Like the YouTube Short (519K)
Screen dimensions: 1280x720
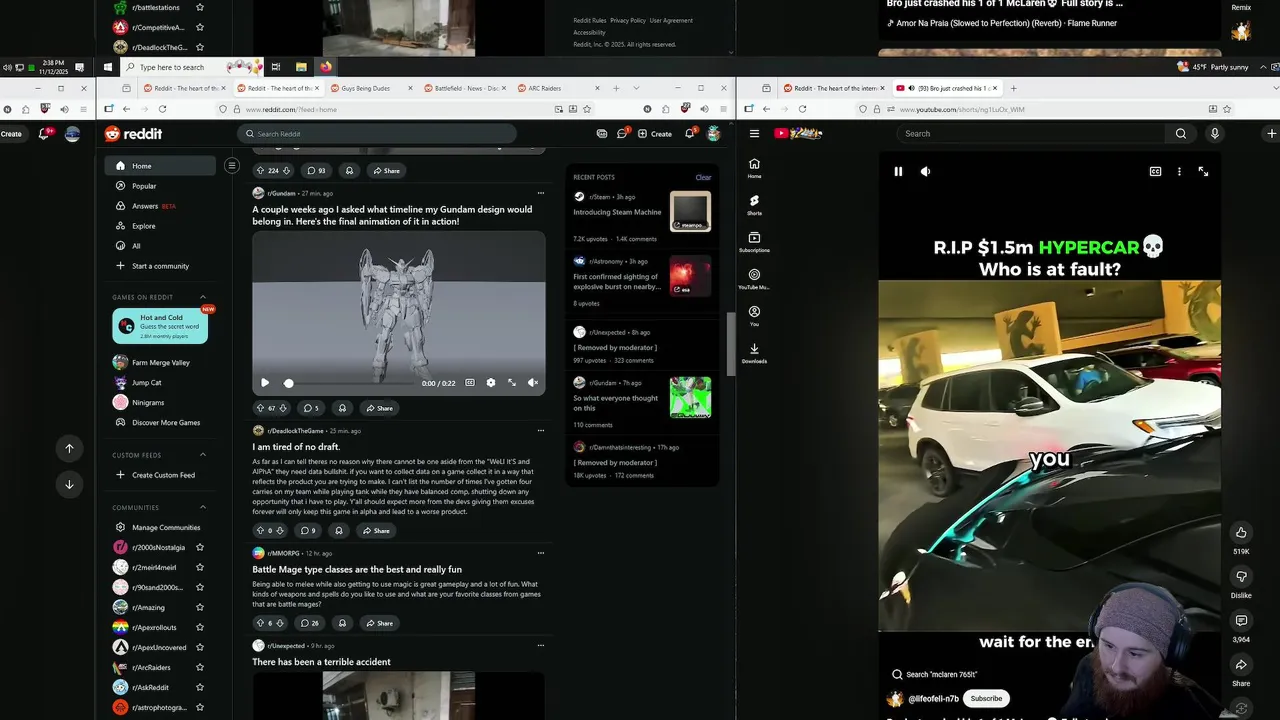1241,532
